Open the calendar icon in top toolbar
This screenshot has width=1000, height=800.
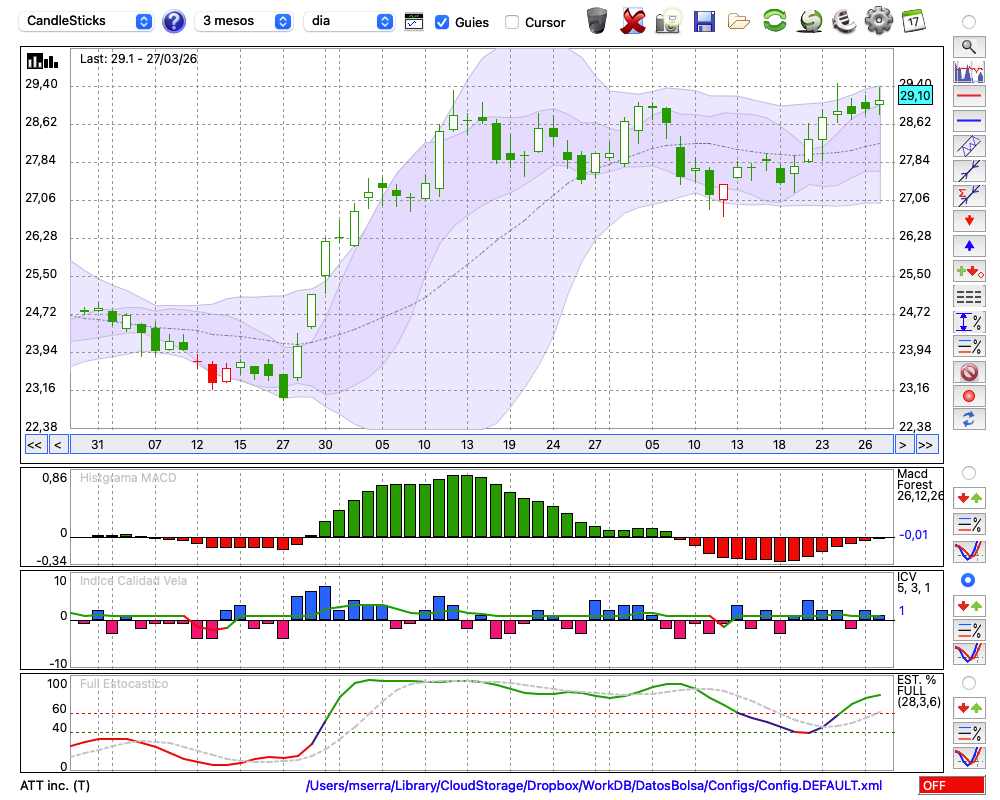pyautogui.click(x=912, y=21)
